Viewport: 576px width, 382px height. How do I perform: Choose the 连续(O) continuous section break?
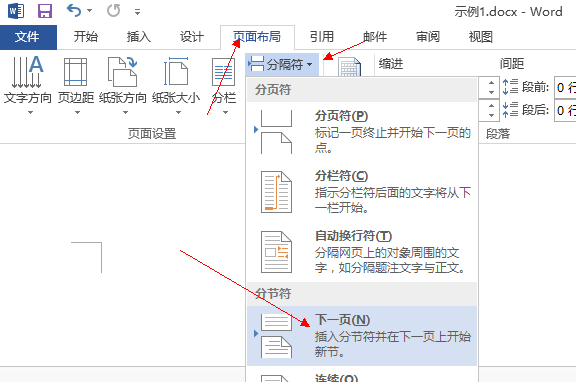[362, 375]
